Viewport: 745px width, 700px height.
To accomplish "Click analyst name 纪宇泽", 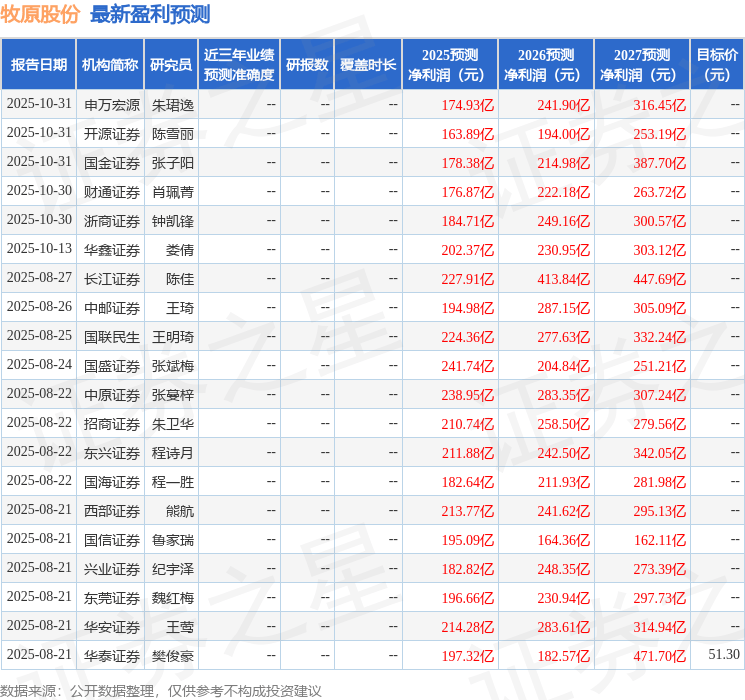I will coord(173,569).
